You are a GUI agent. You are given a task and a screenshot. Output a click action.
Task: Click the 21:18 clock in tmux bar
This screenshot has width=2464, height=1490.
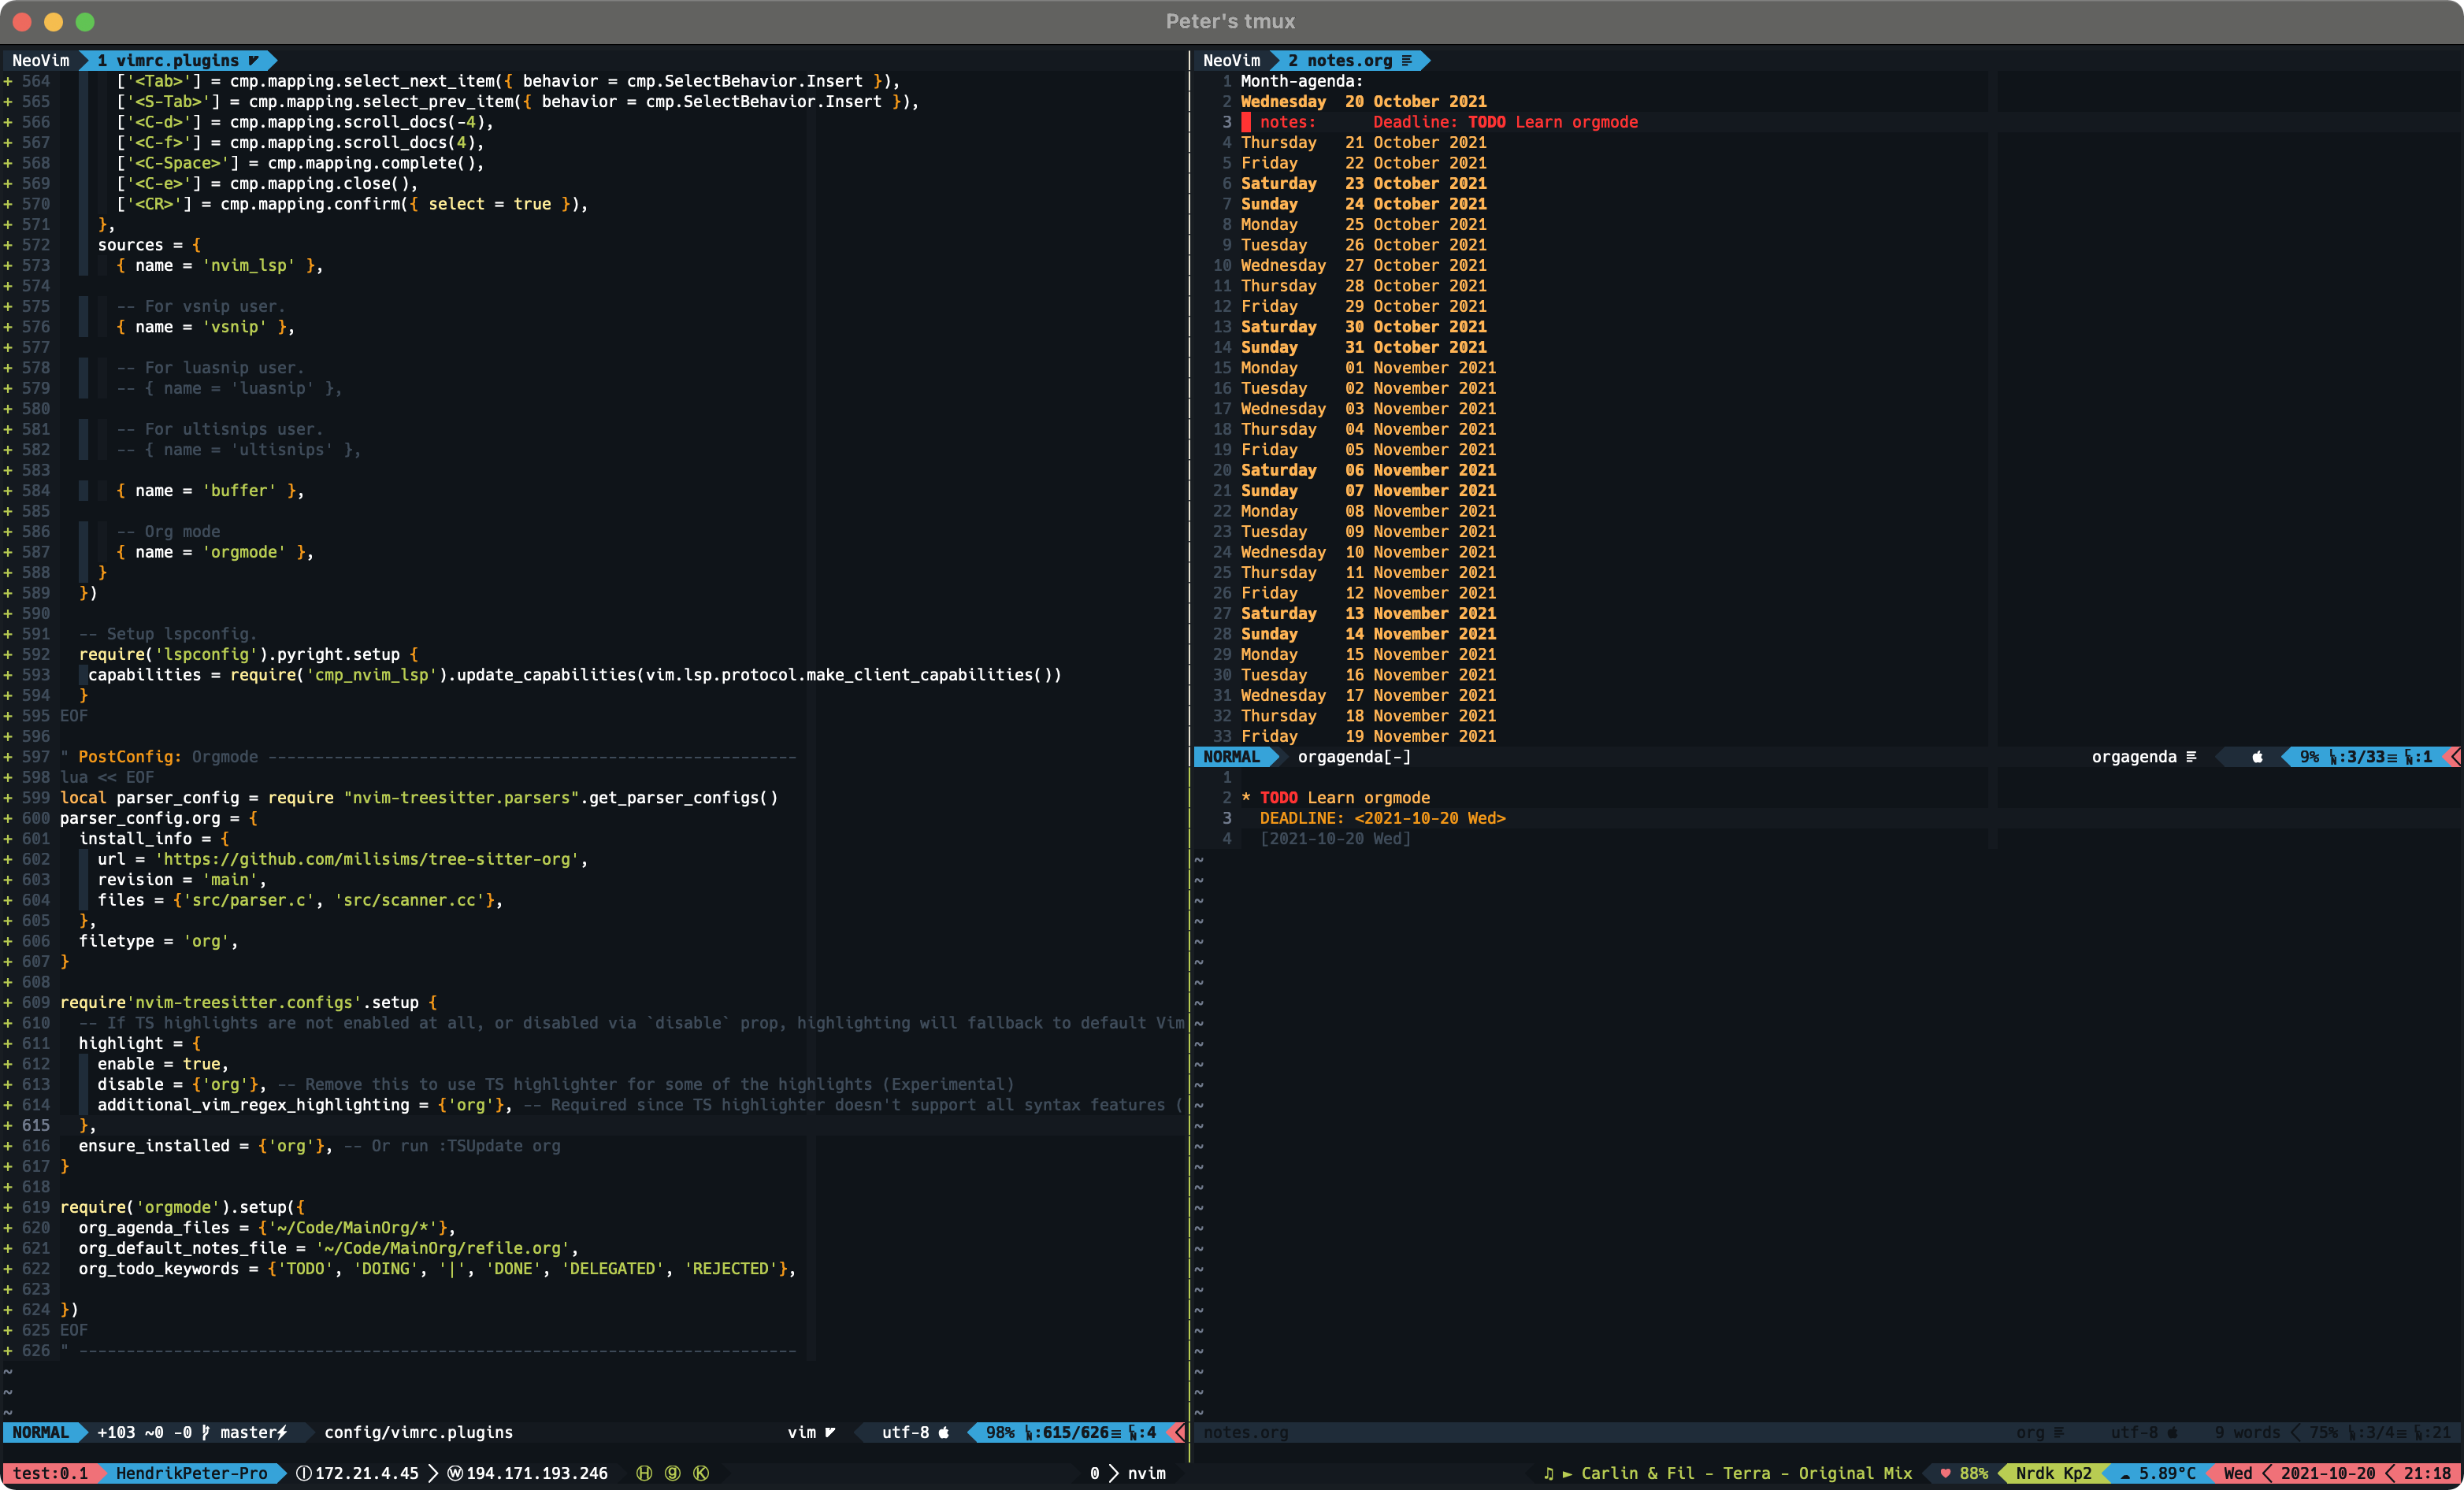tap(2426, 1473)
